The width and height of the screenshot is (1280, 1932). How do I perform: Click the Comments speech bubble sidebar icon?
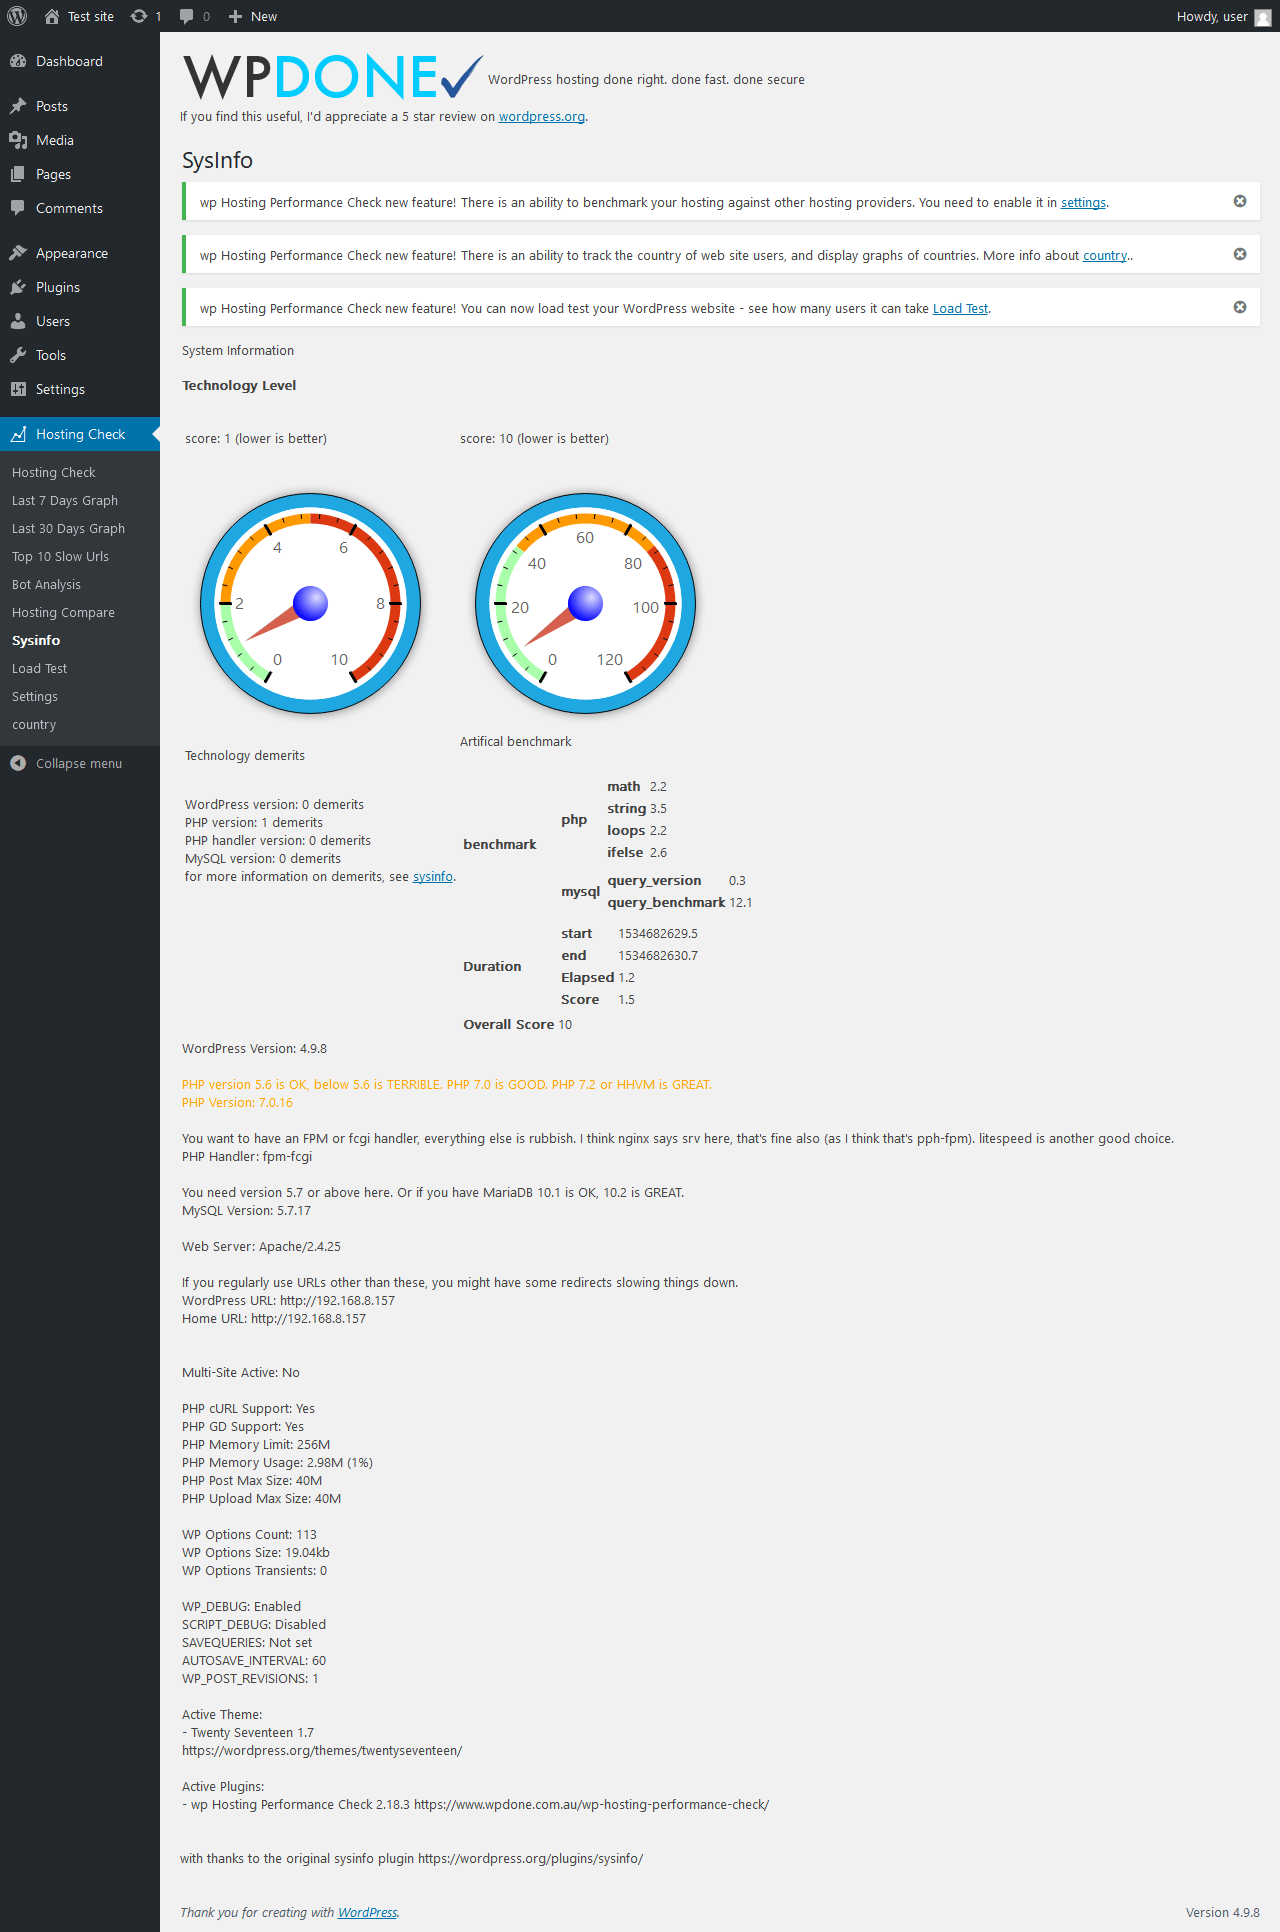click(x=18, y=208)
